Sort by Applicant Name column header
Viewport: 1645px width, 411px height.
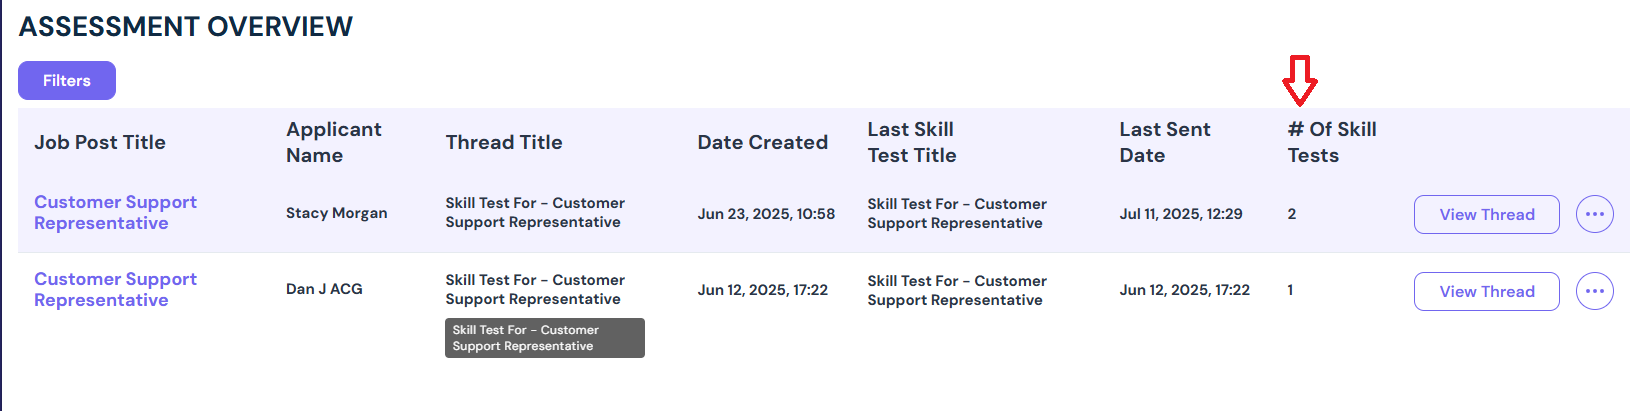pyautogui.click(x=334, y=142)
